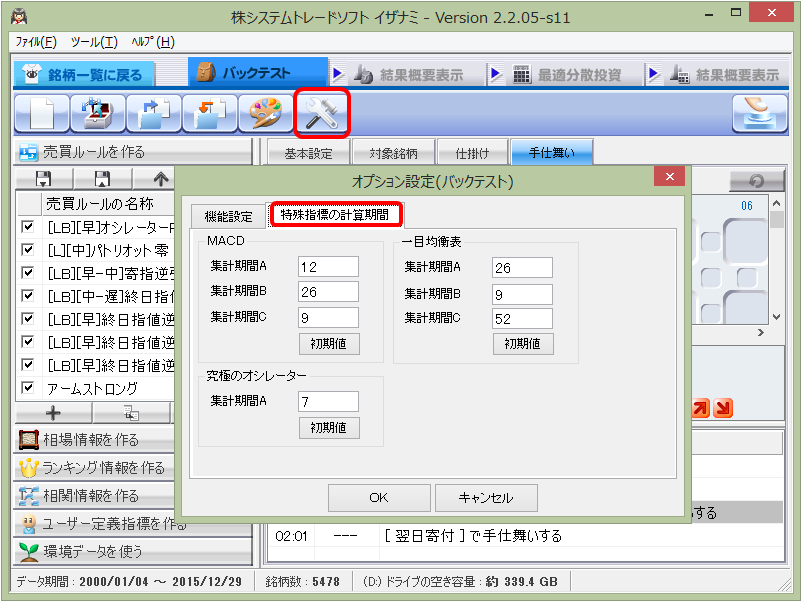This screenshot has height=602, width=802.
Task: Open the バックテスト step tab
Action: click(258, 73)
